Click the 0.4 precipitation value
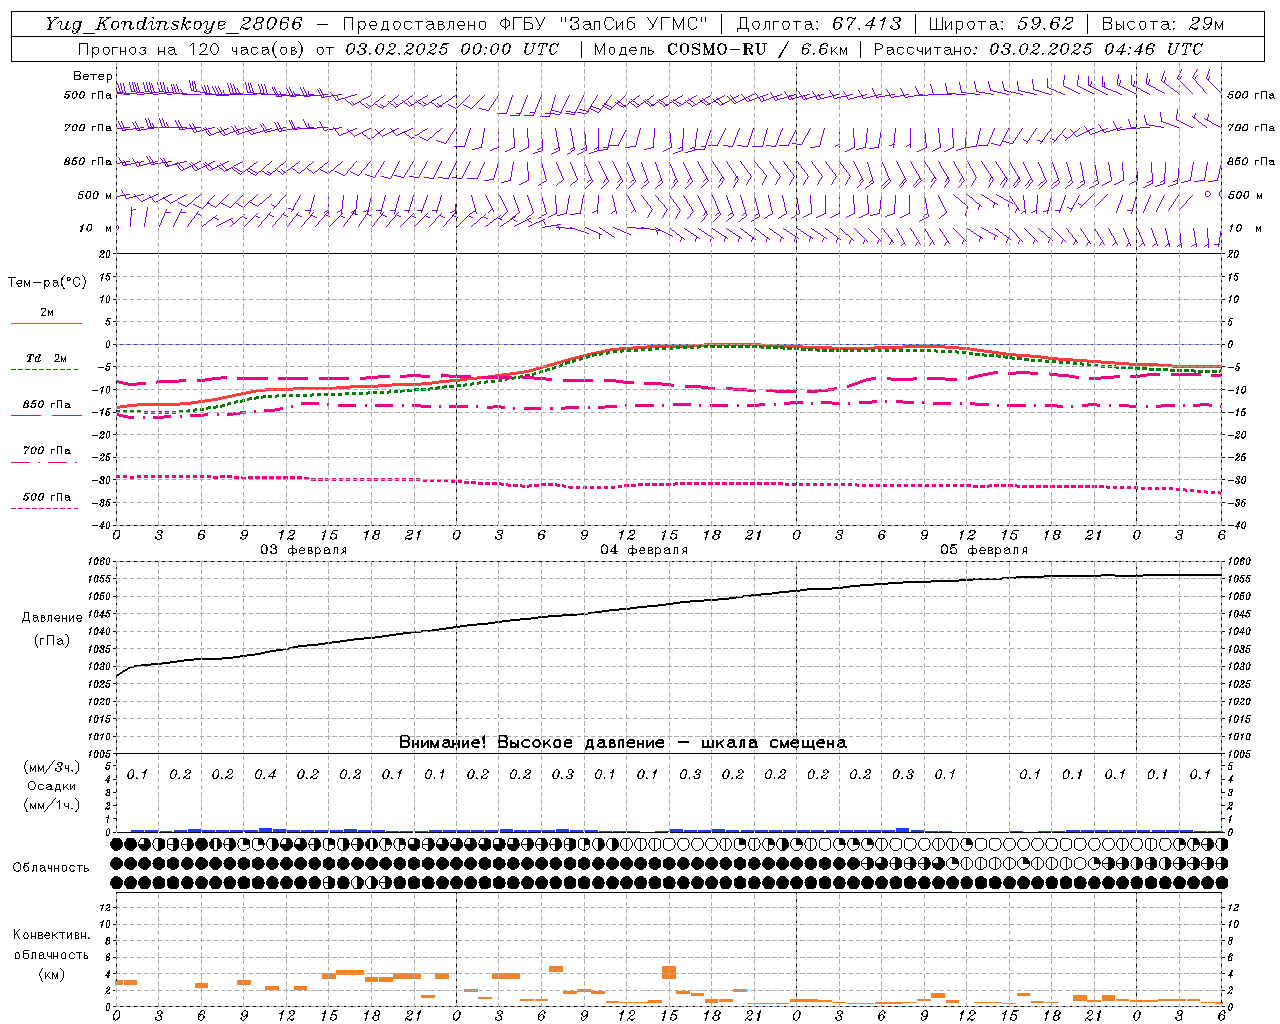 pos(265,774)
